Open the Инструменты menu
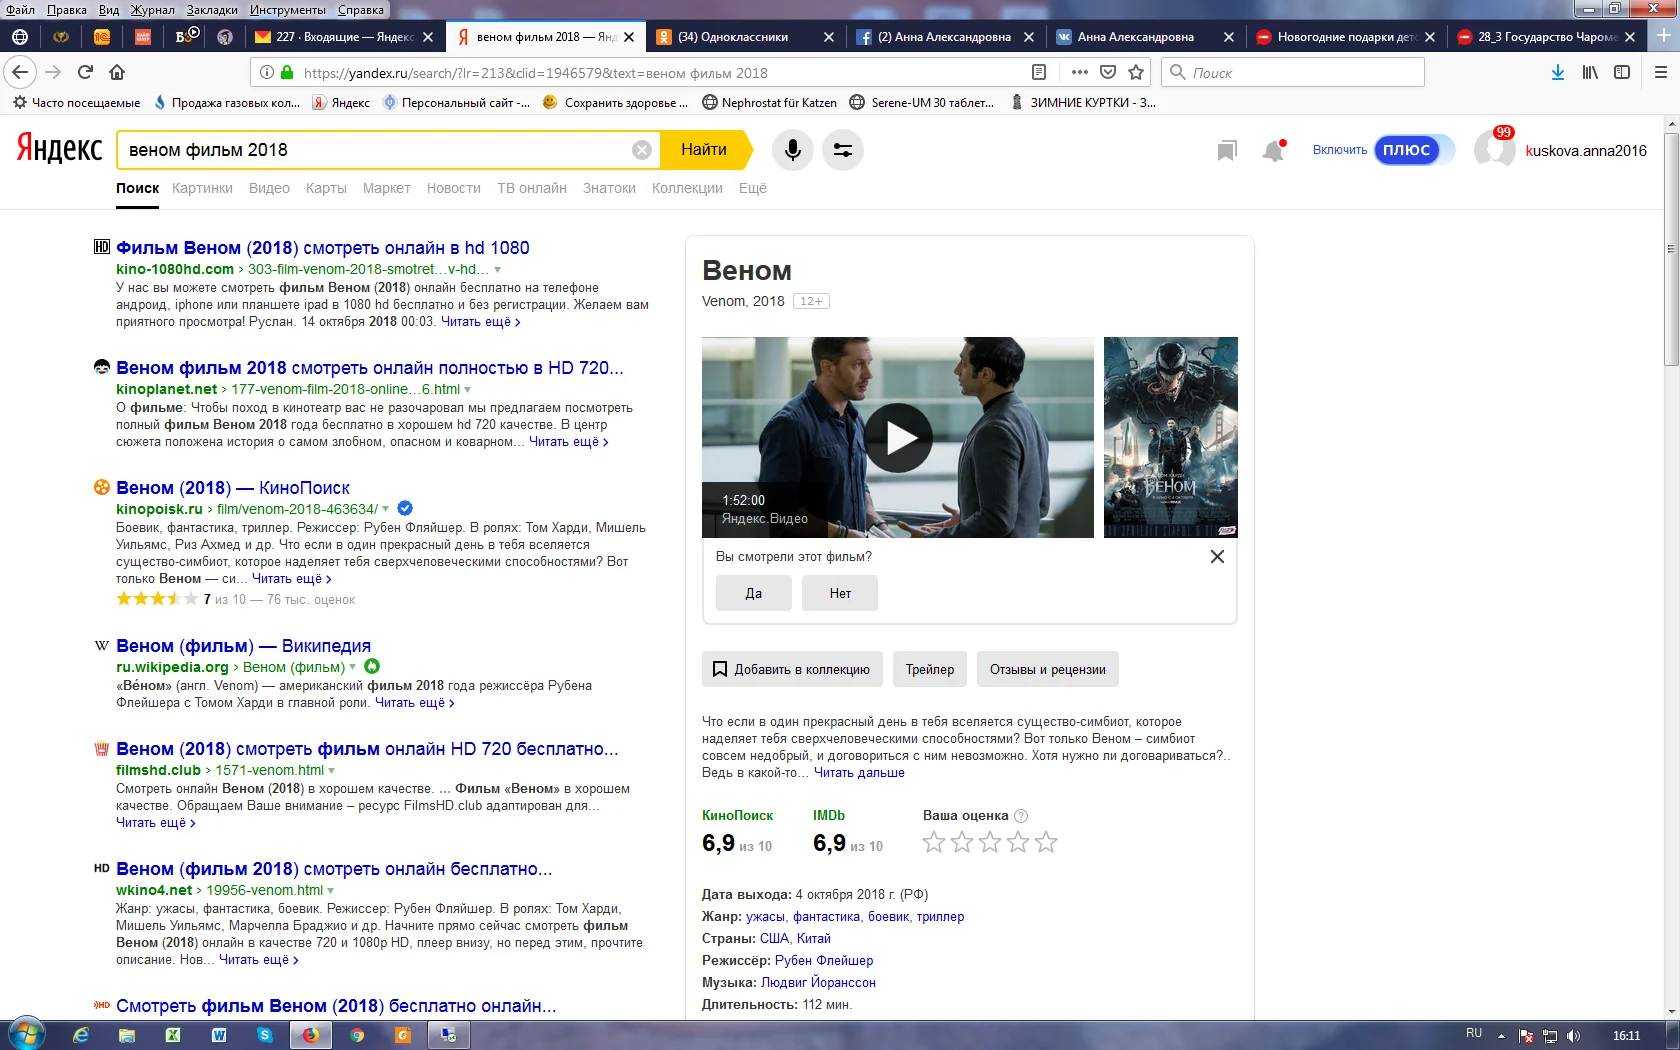This screenshot has height=1050, width=1680. coord(288,10)
